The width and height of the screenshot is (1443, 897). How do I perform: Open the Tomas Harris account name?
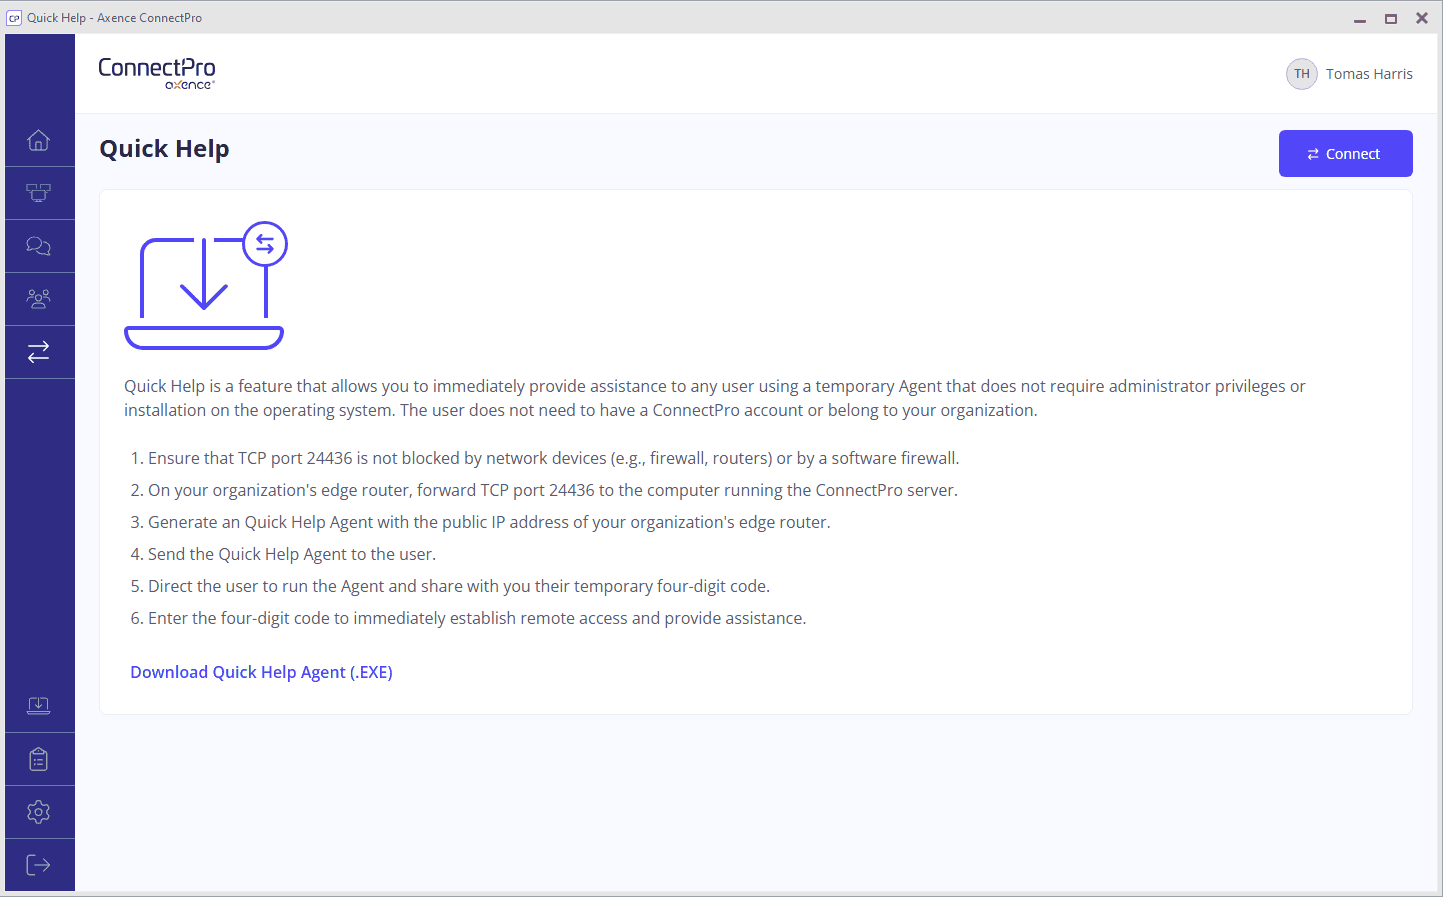click(1369, 74)
